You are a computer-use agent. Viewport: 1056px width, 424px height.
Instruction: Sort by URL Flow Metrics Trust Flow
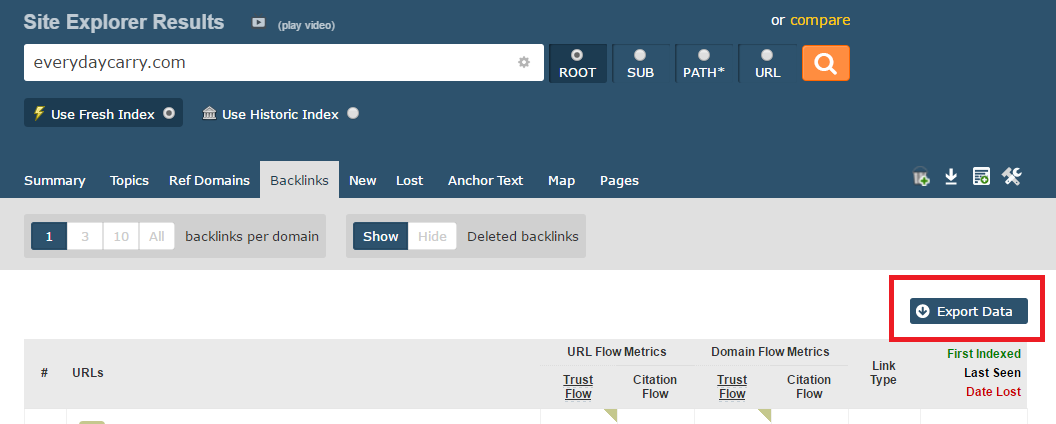pos(578,387)
